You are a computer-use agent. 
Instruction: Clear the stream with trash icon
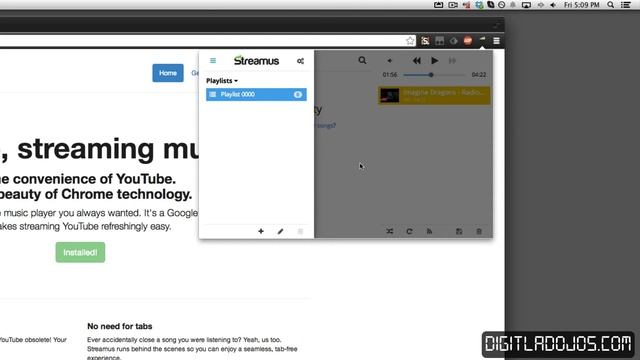point(479,231)
